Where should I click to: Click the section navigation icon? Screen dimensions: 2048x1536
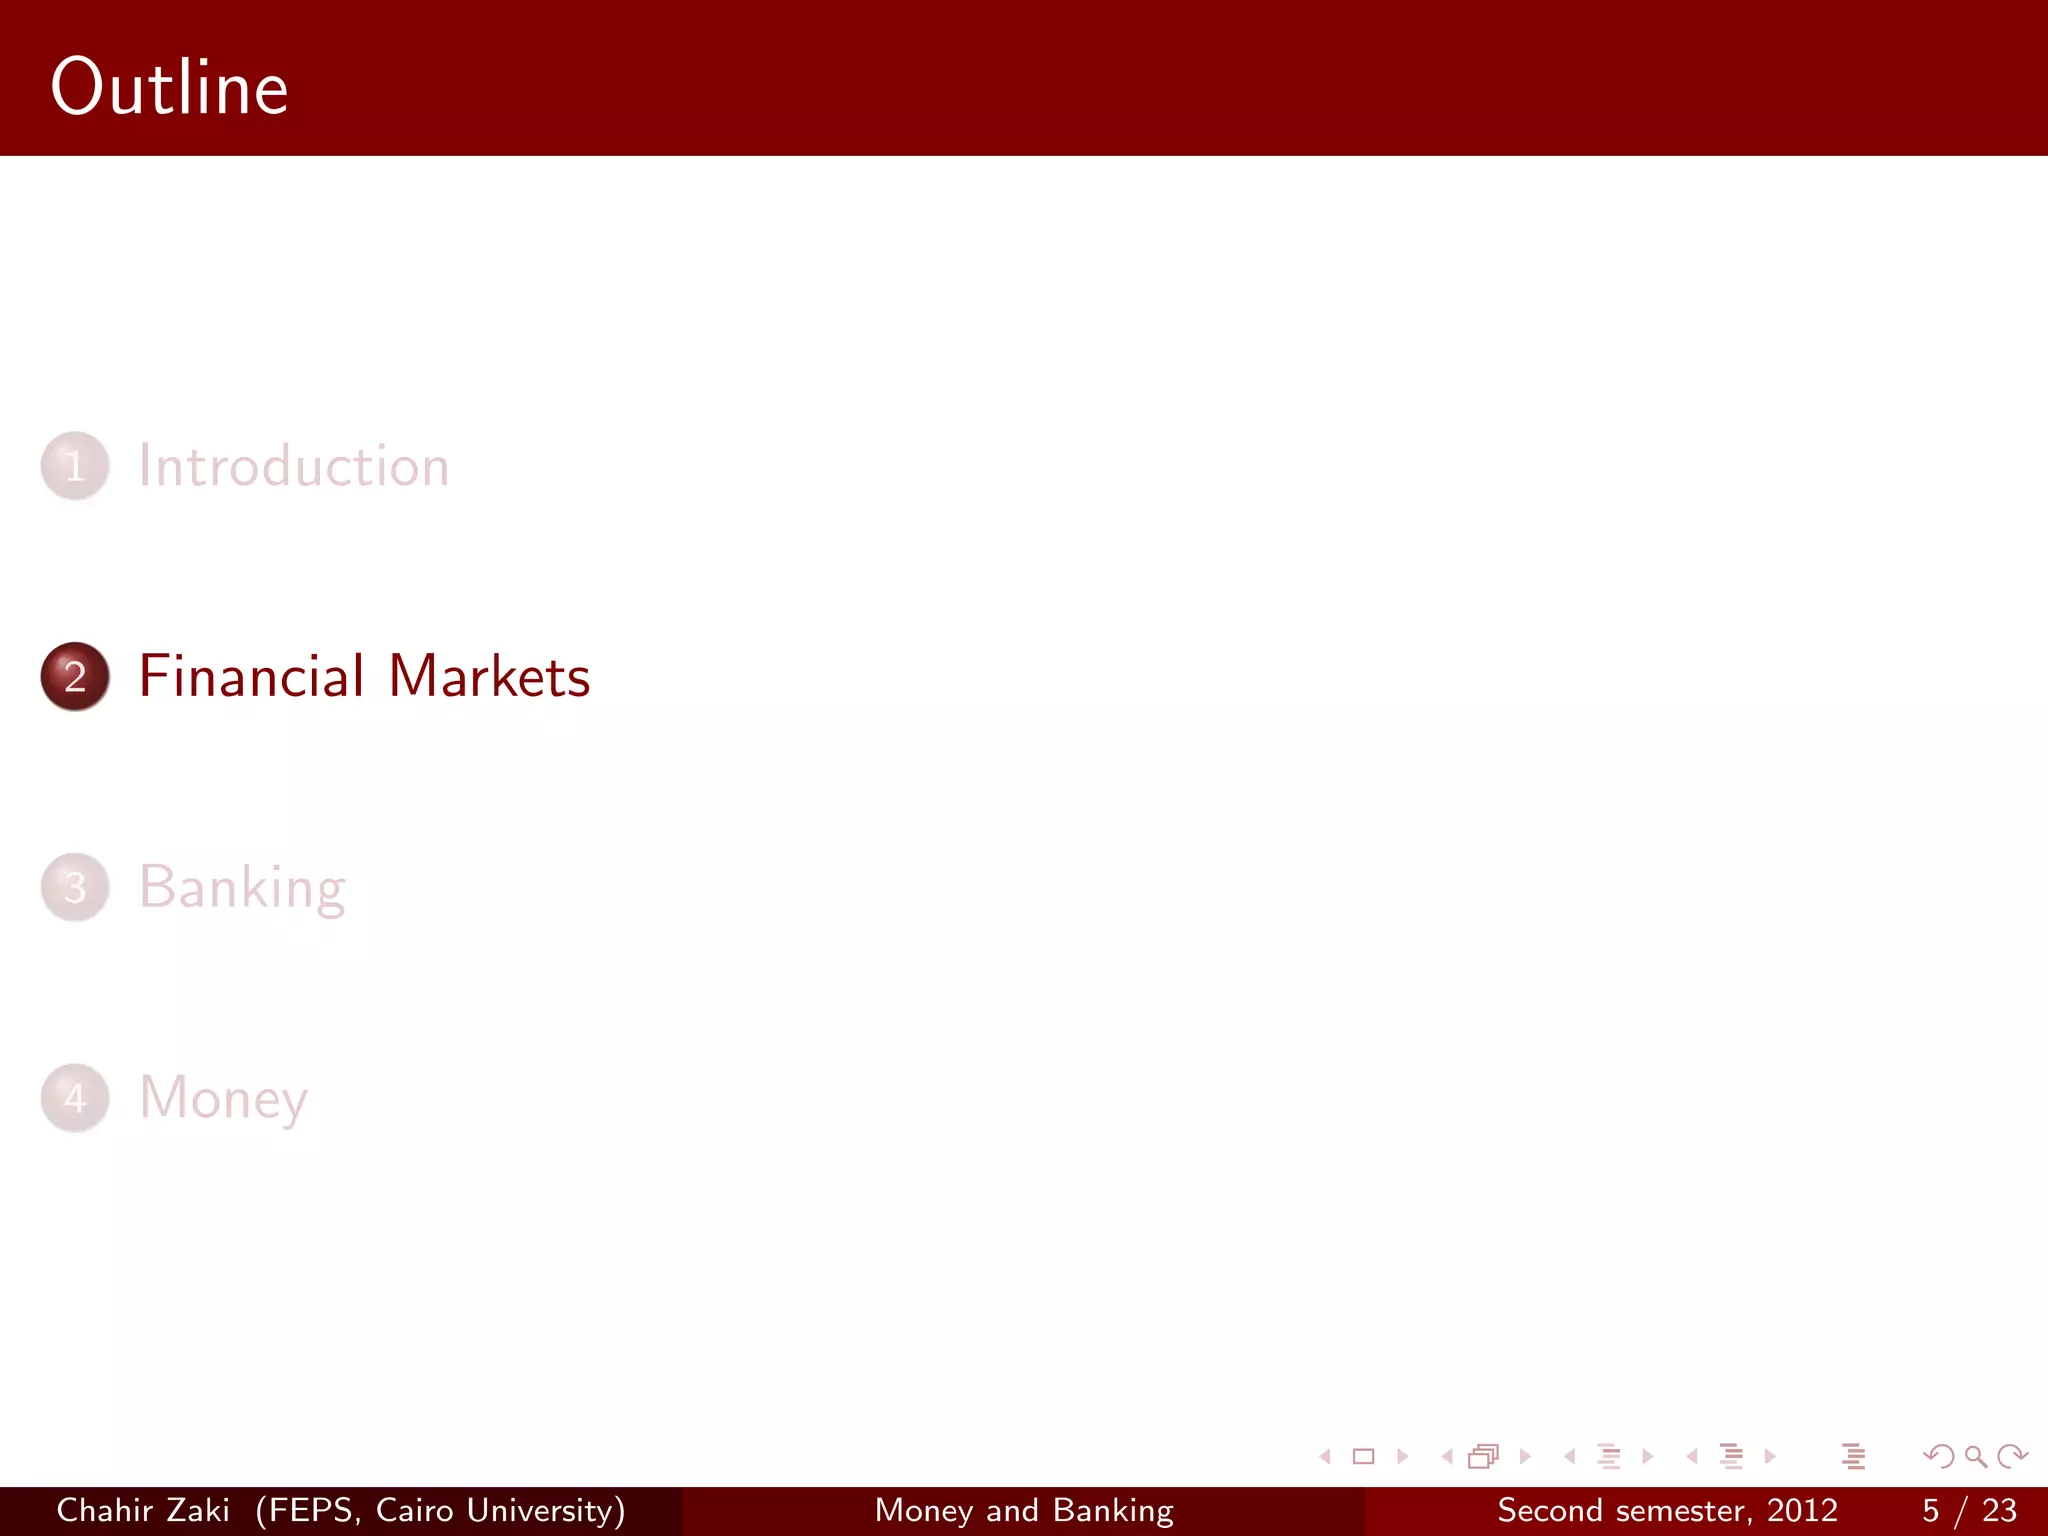click(1731, 1457)
